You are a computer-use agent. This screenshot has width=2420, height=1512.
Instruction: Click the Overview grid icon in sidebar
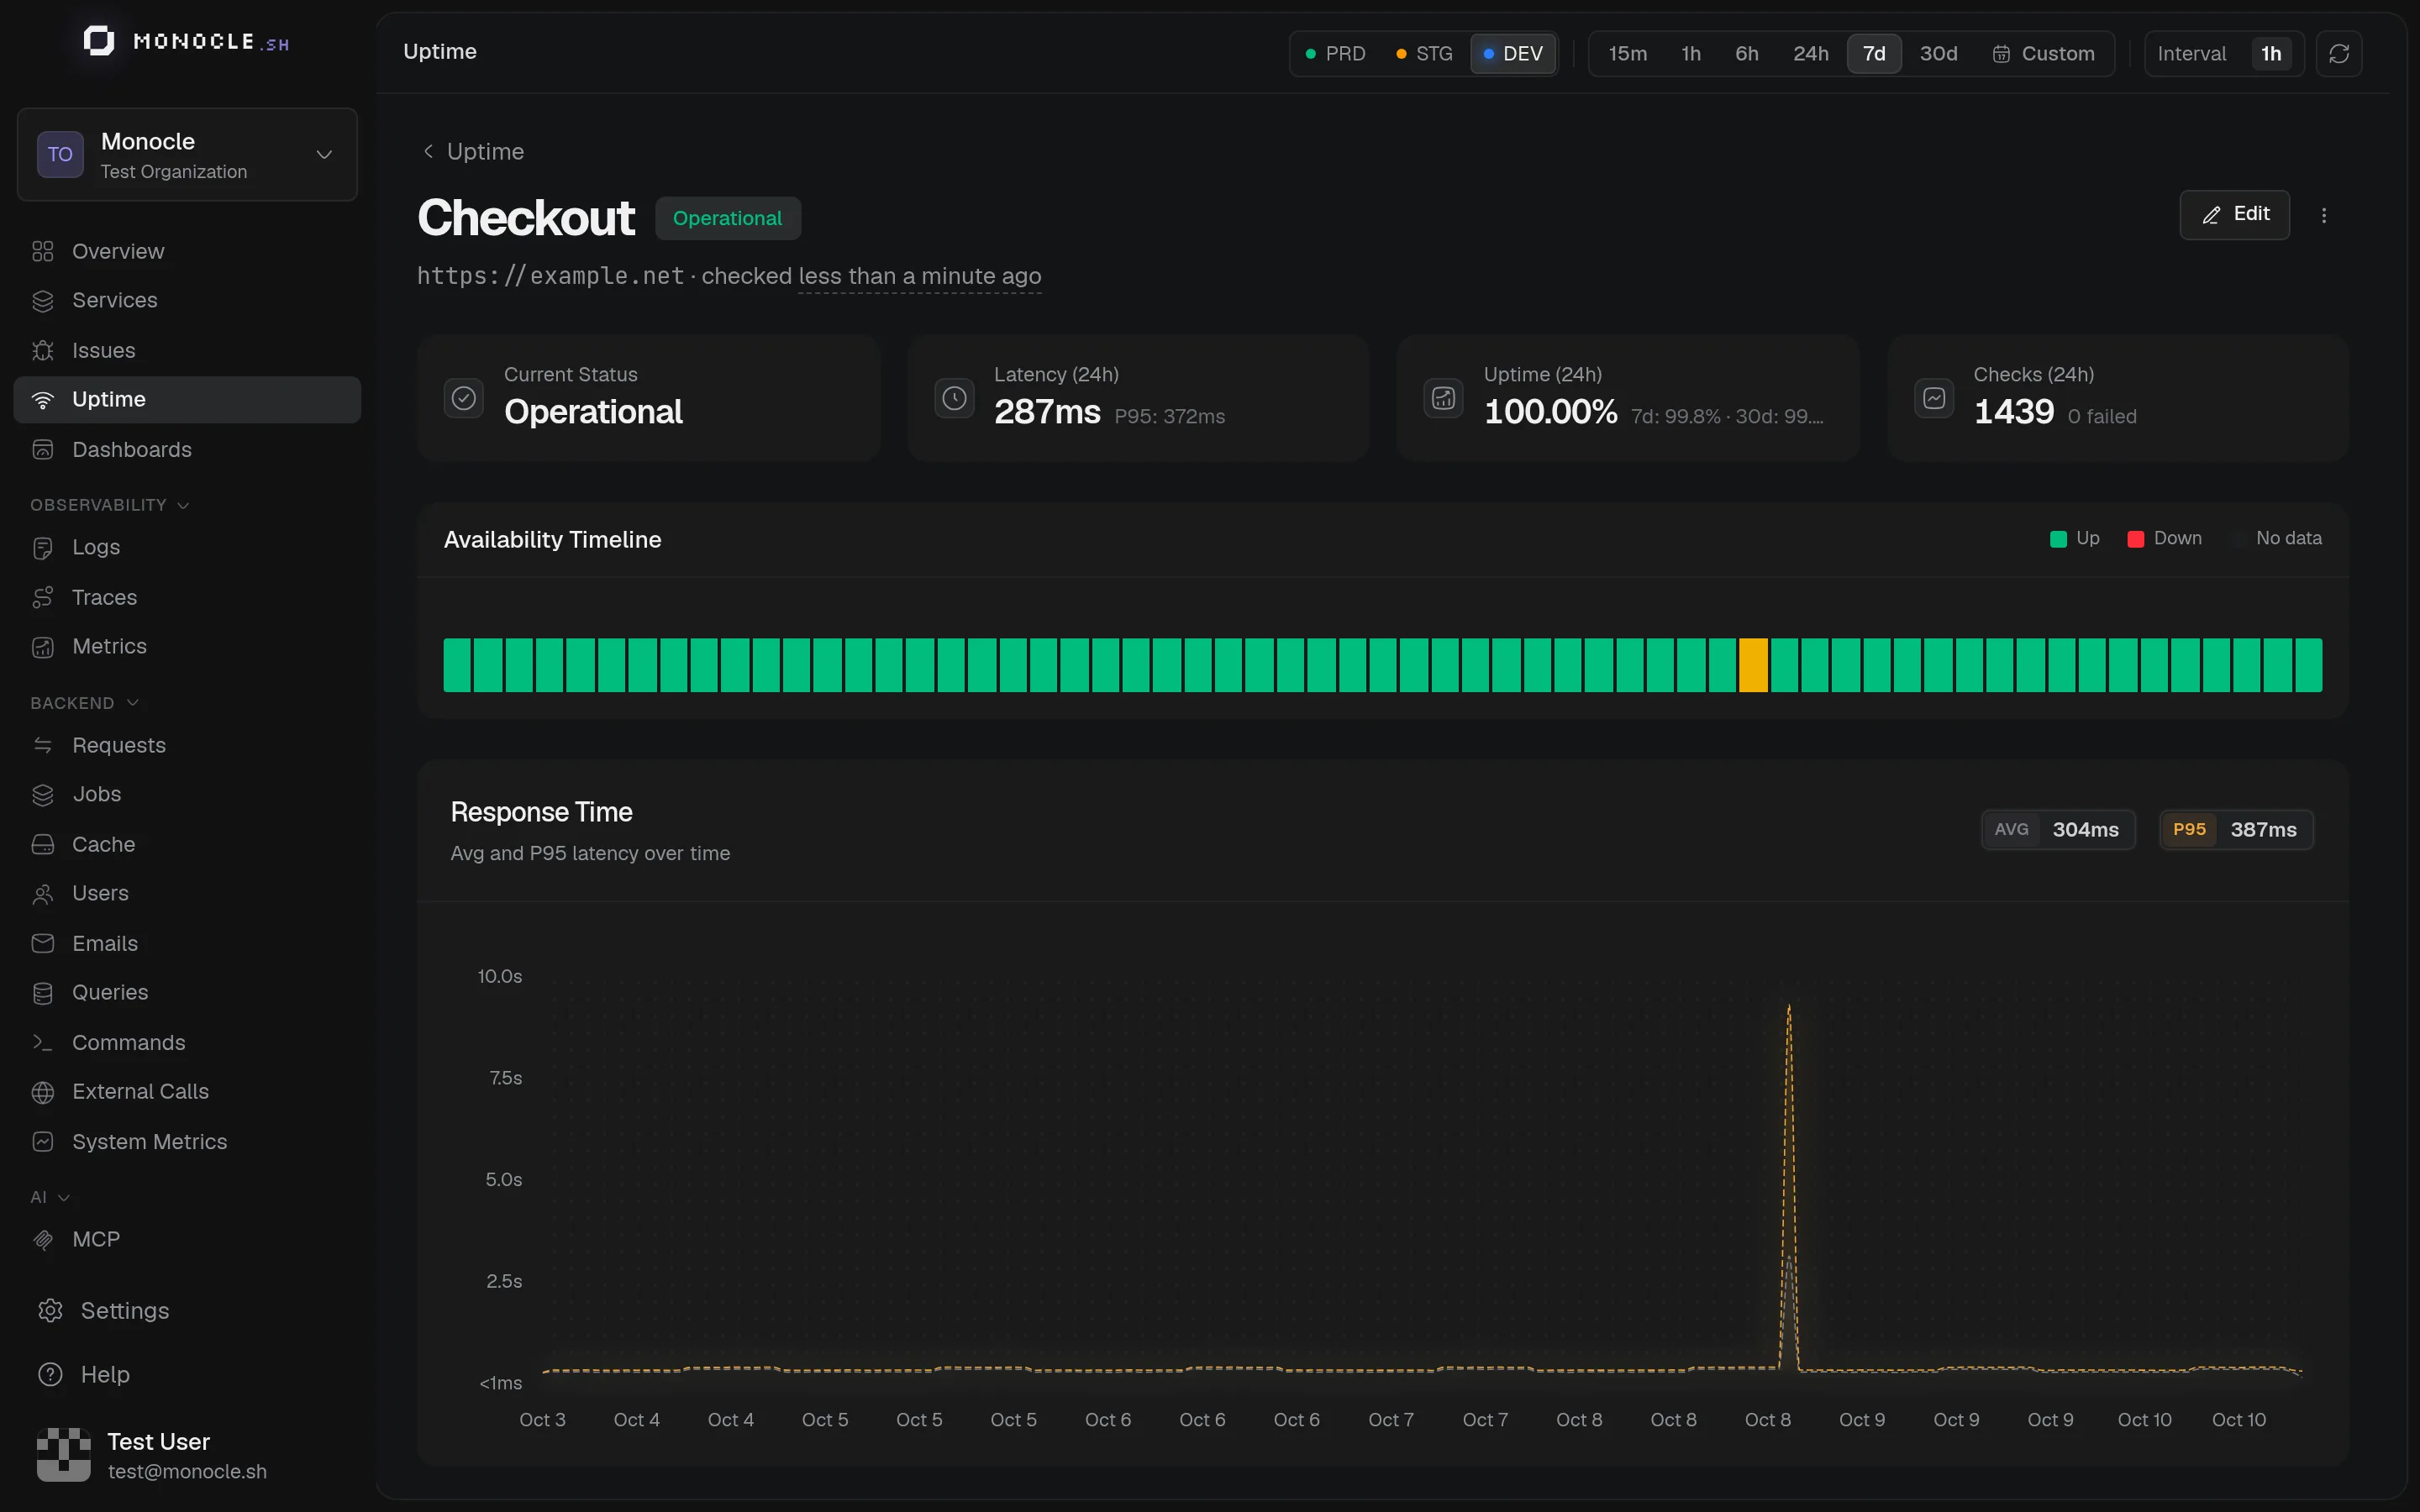tap(43, 251)
